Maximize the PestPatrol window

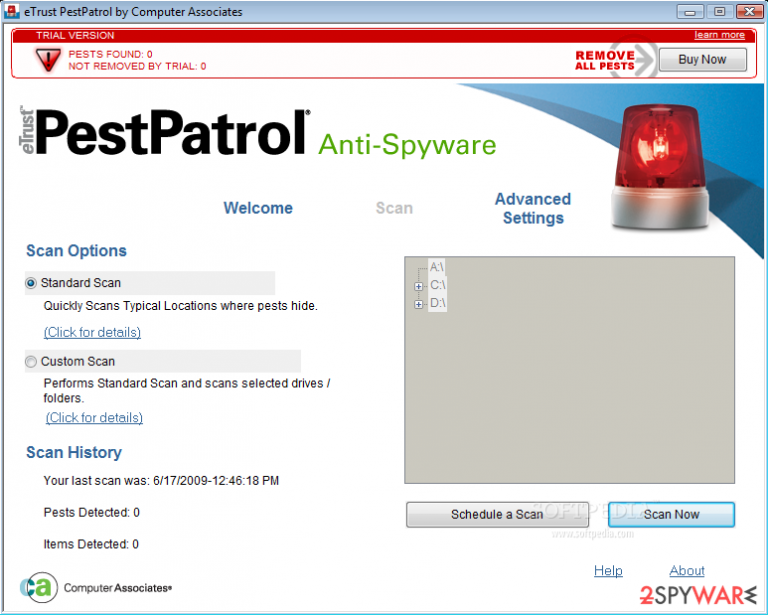(720, 11)
